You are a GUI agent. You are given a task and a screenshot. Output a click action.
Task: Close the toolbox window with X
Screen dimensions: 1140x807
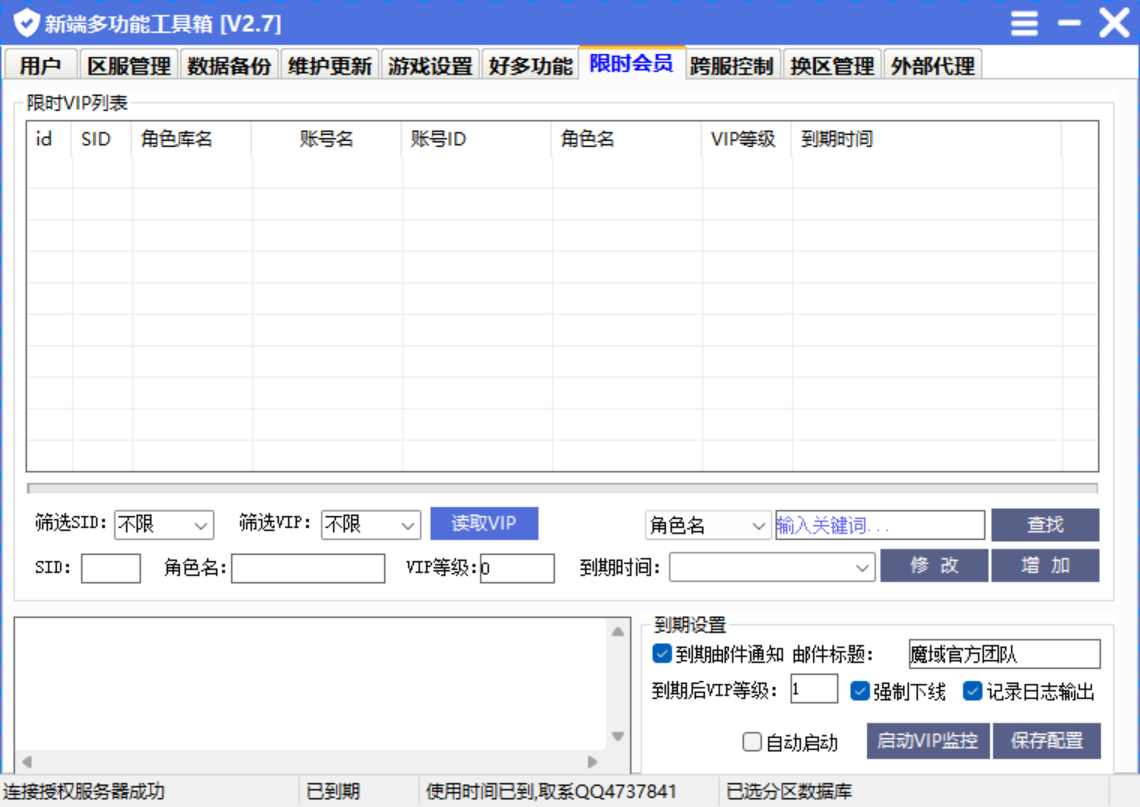pos(1114,23)
